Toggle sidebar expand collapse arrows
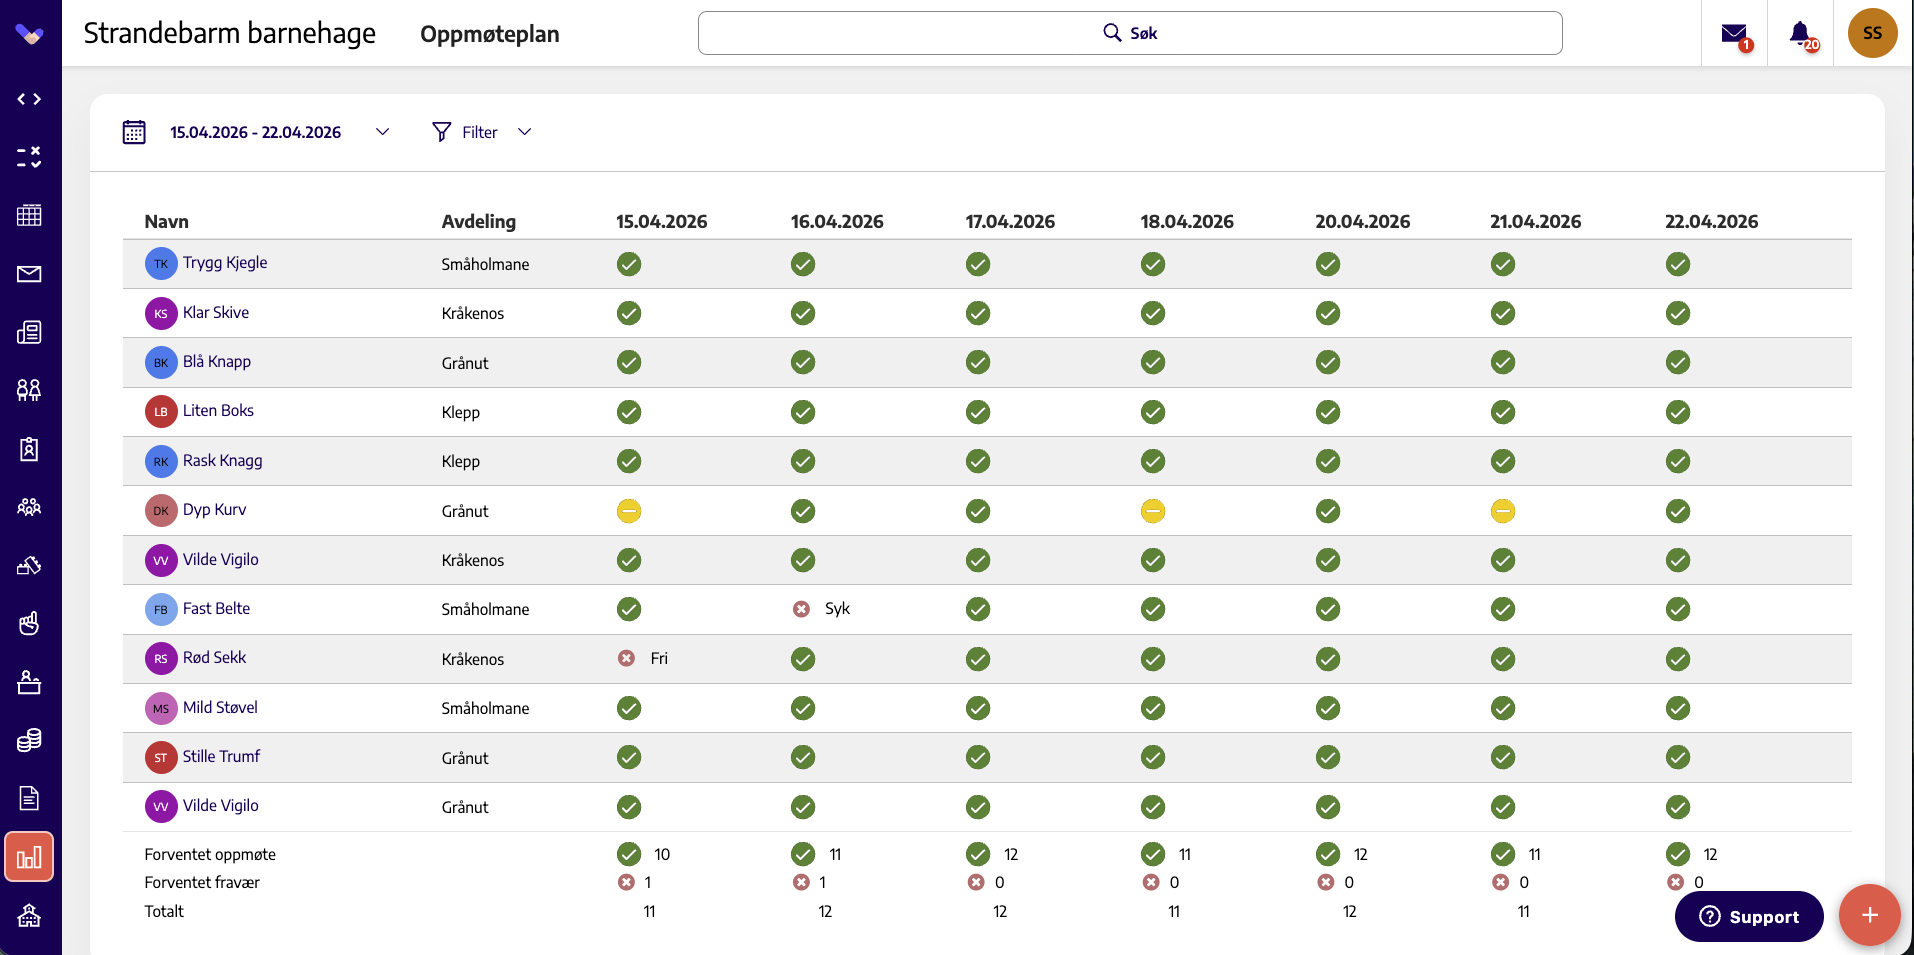Screen dimensions: 1914x955 (29, 99)
